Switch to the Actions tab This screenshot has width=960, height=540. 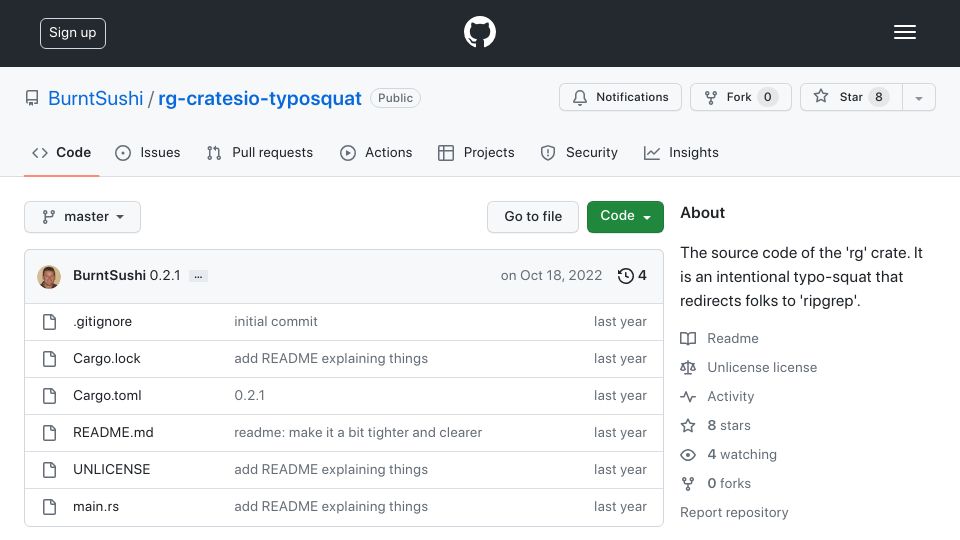[x=376, y=152]
